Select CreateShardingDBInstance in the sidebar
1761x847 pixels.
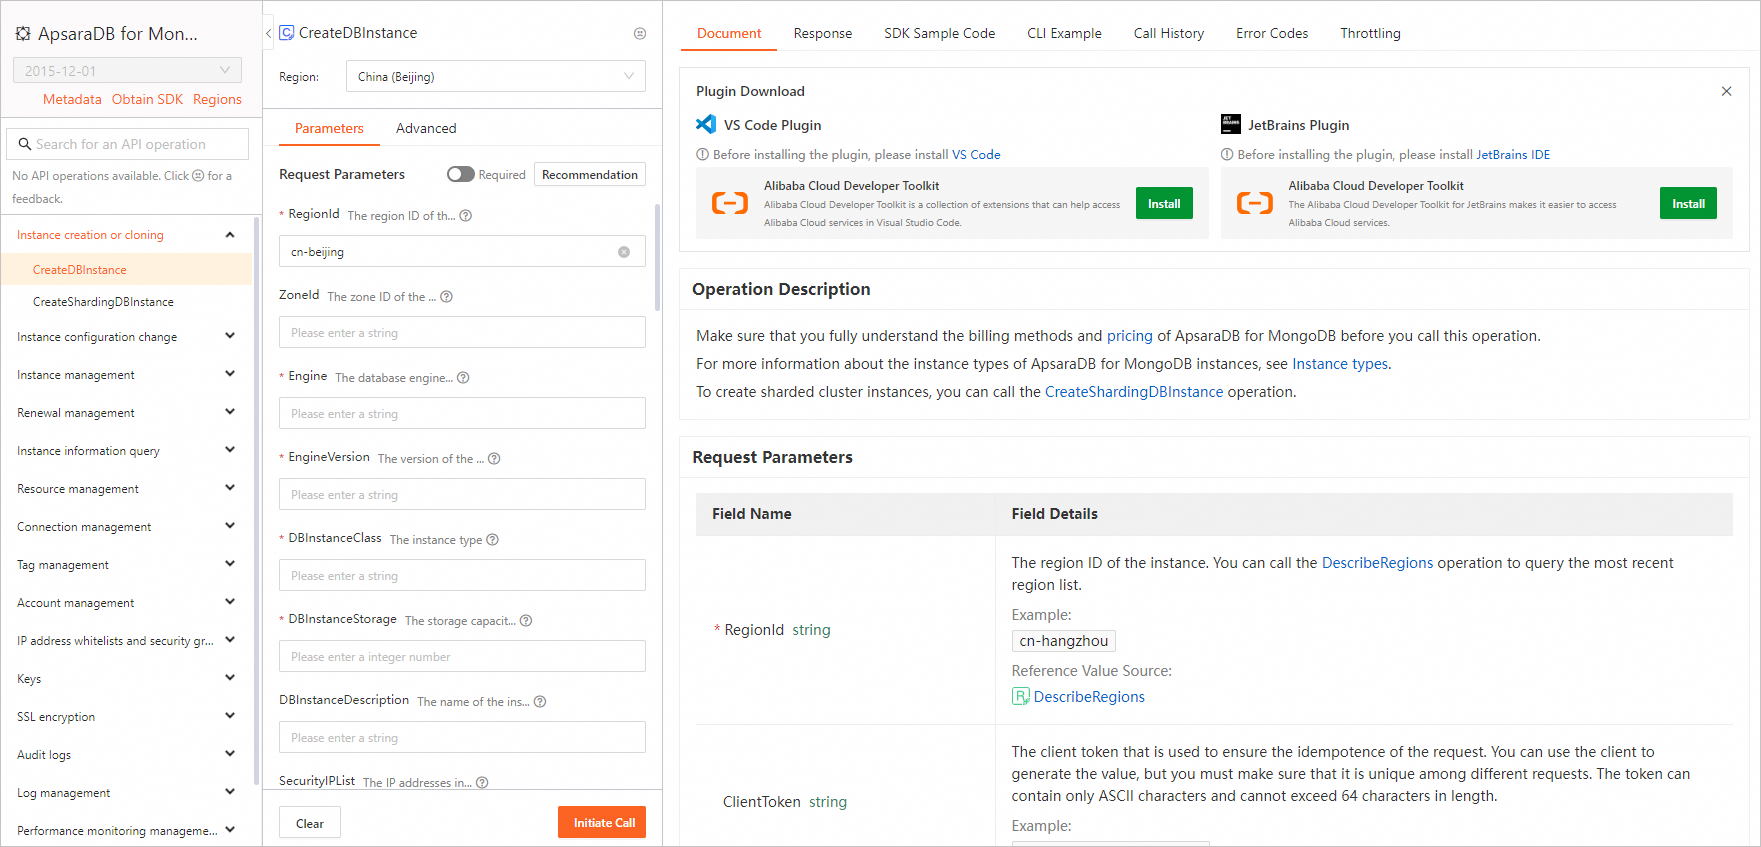tap(103, 302)
